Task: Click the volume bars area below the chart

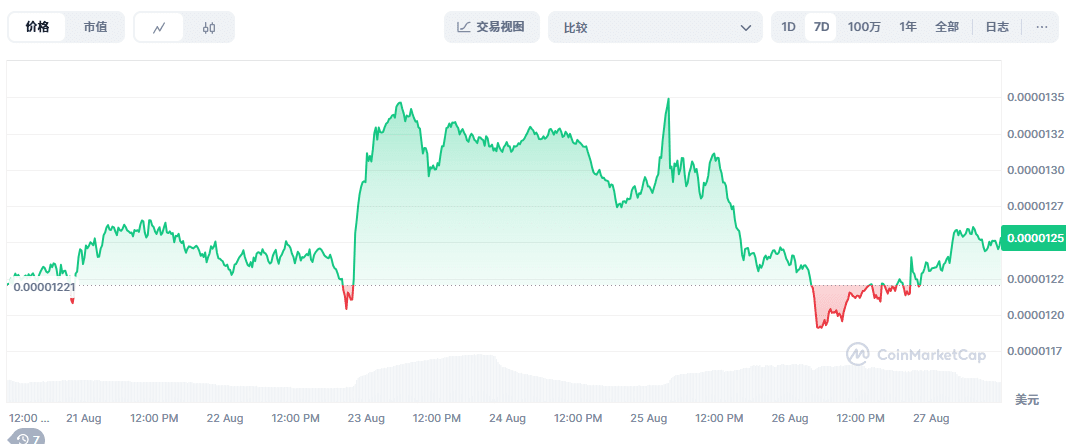Action: point(500,380)
